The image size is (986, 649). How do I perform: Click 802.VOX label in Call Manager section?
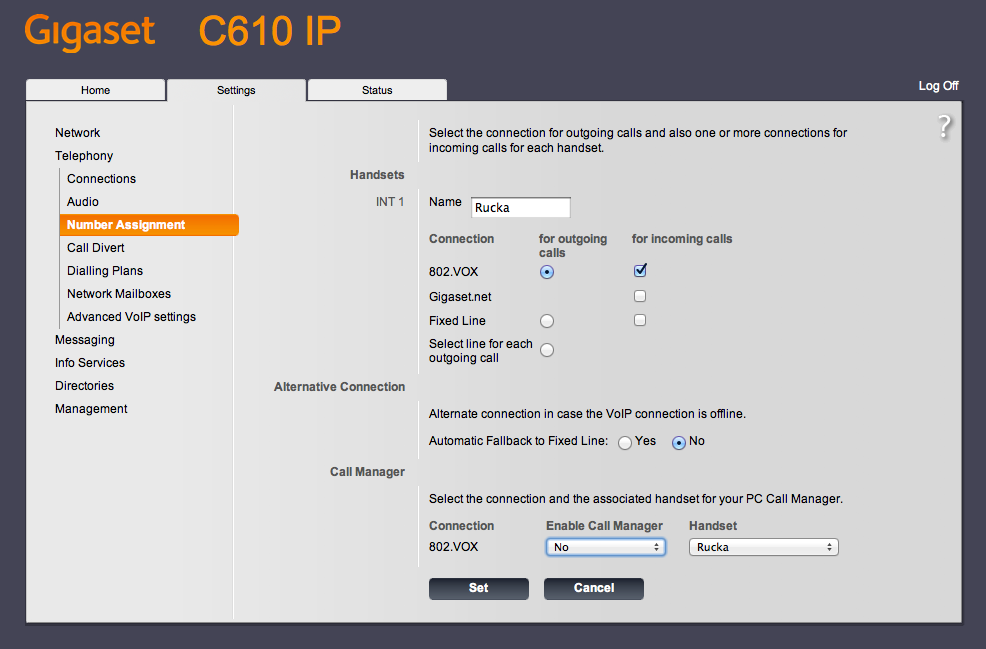(453, 547)
